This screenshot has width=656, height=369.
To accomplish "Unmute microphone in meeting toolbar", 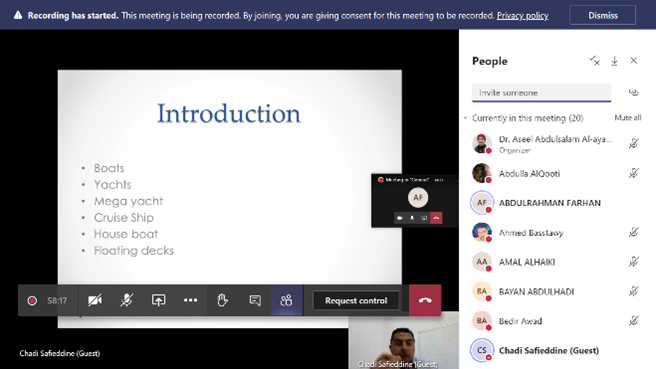I will click(127, 300).
